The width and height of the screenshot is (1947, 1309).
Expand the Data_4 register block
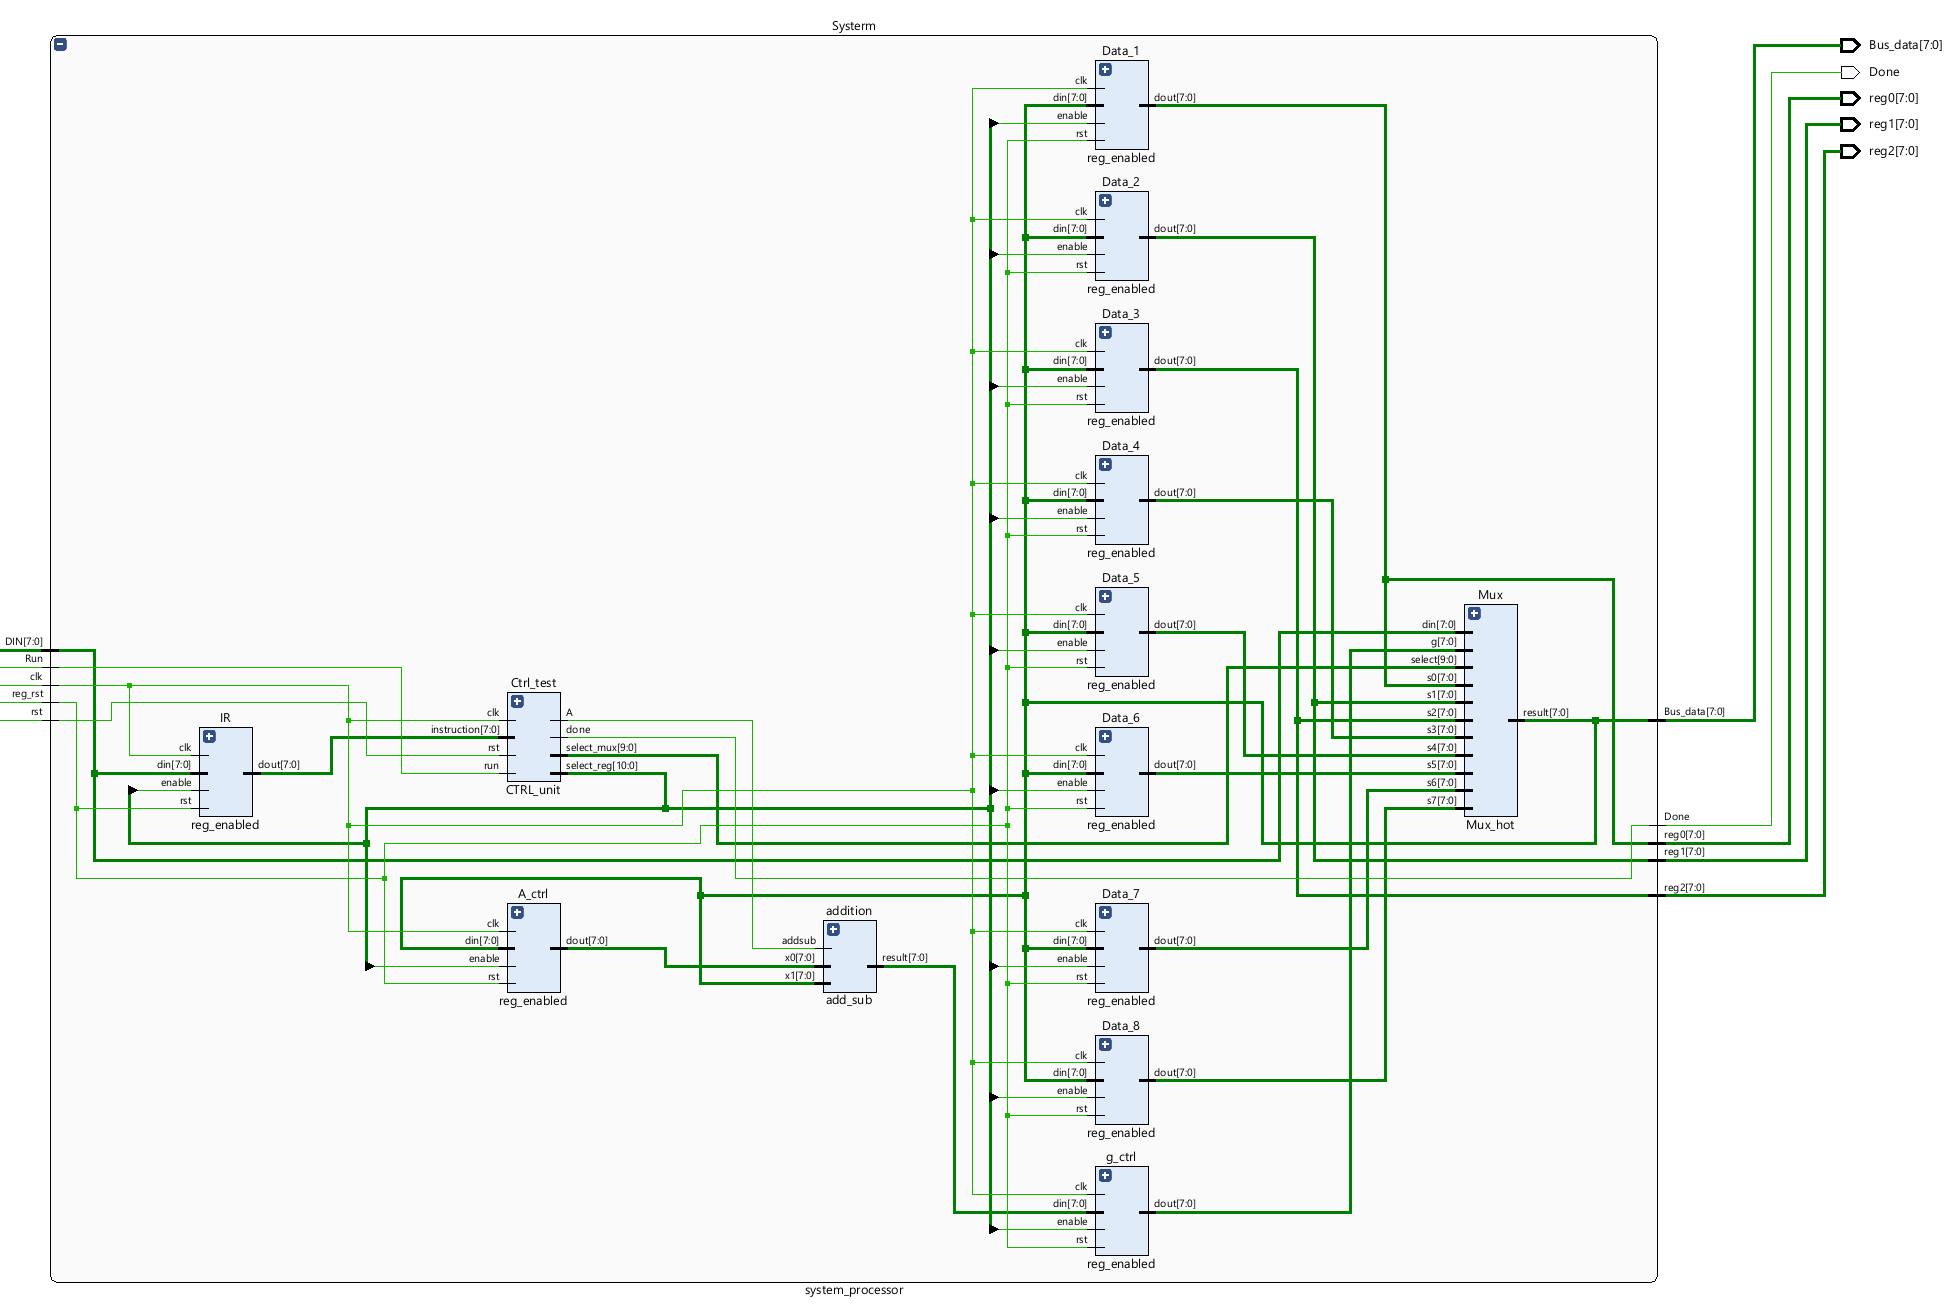pos(1105,465)
